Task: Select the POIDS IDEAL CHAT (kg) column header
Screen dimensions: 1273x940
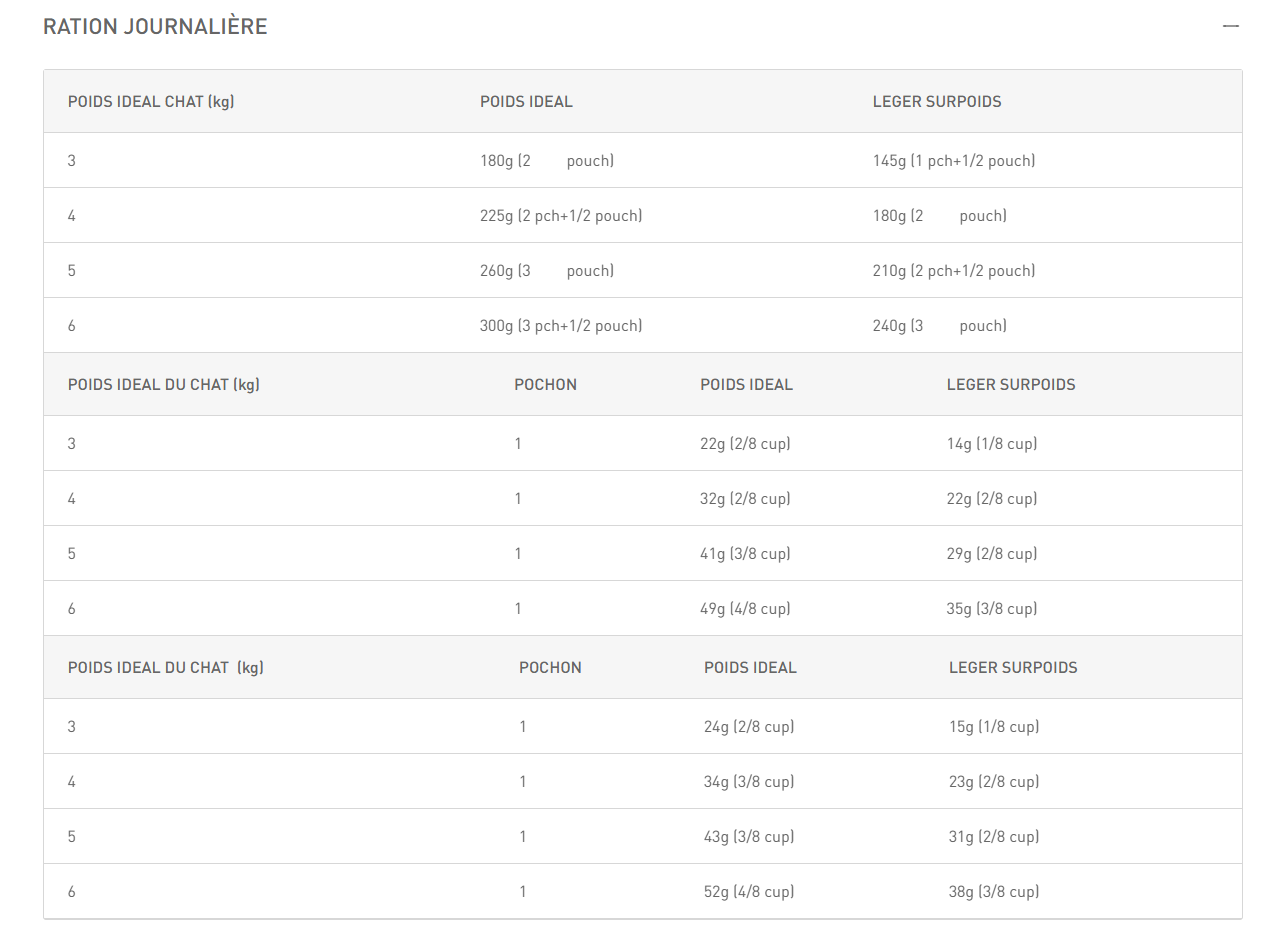Action: point(151,101)
